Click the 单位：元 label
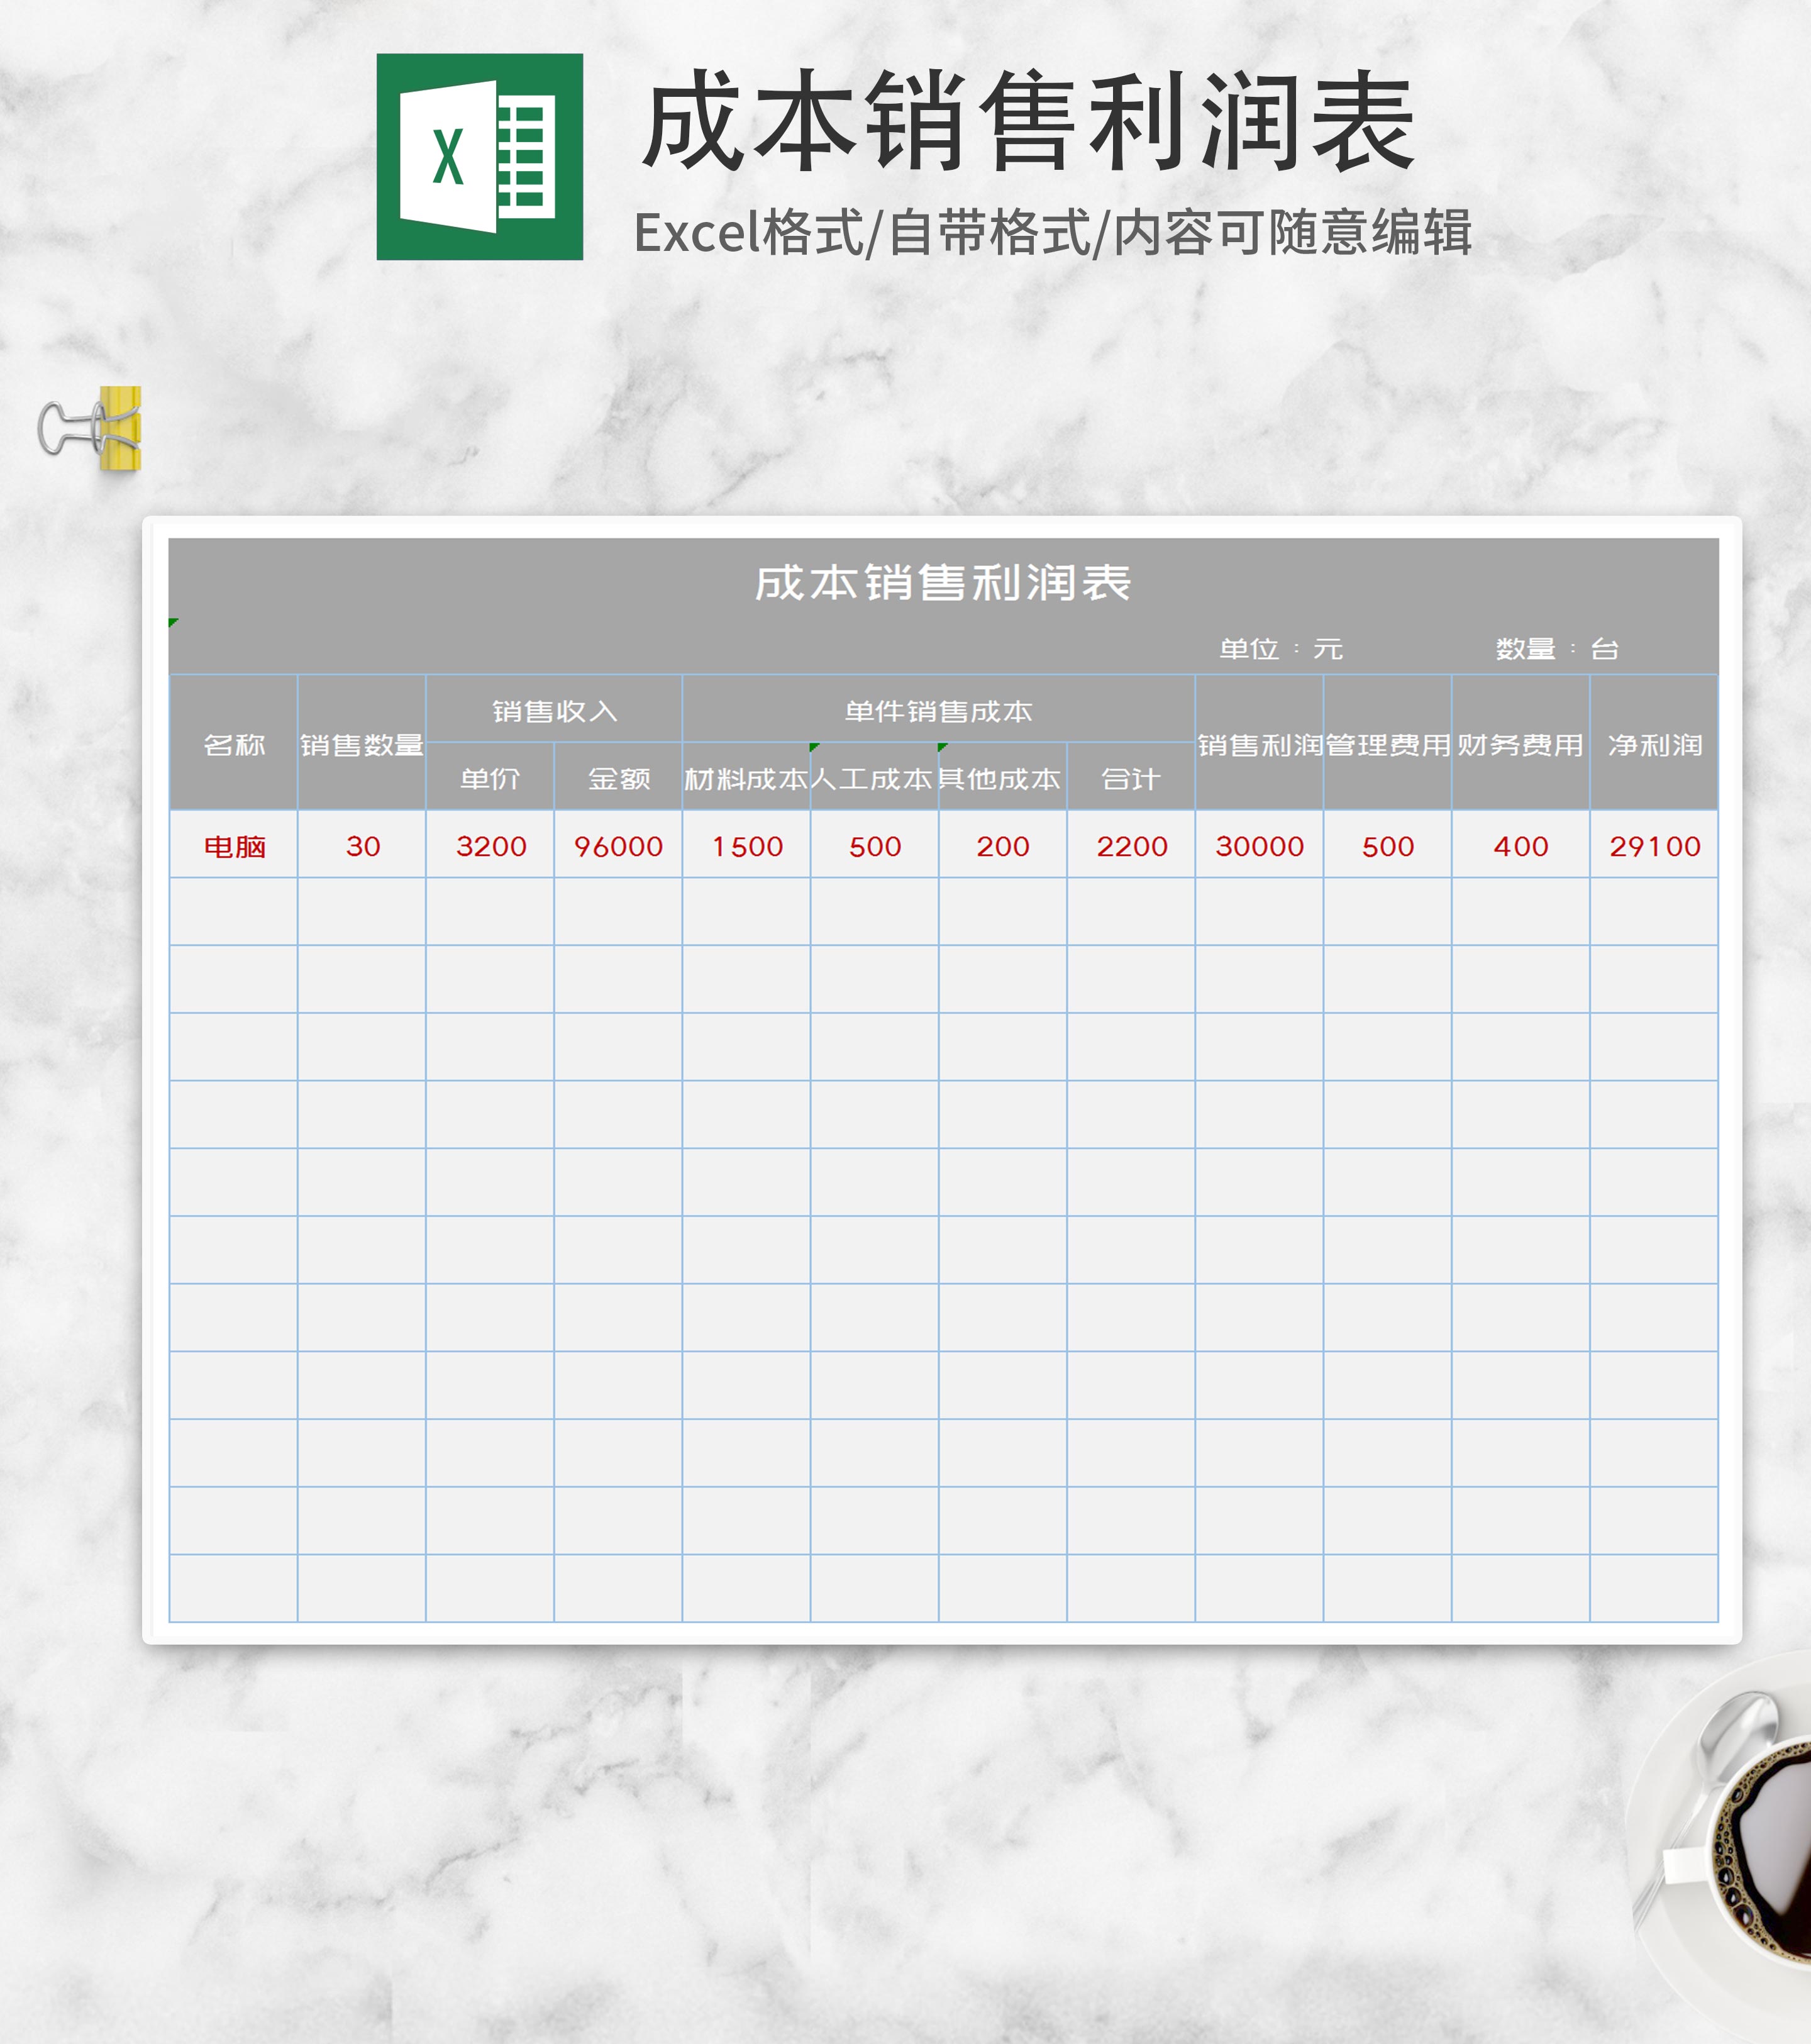This screenshot has width=1811, height=2044. (x=1280, y=649)
